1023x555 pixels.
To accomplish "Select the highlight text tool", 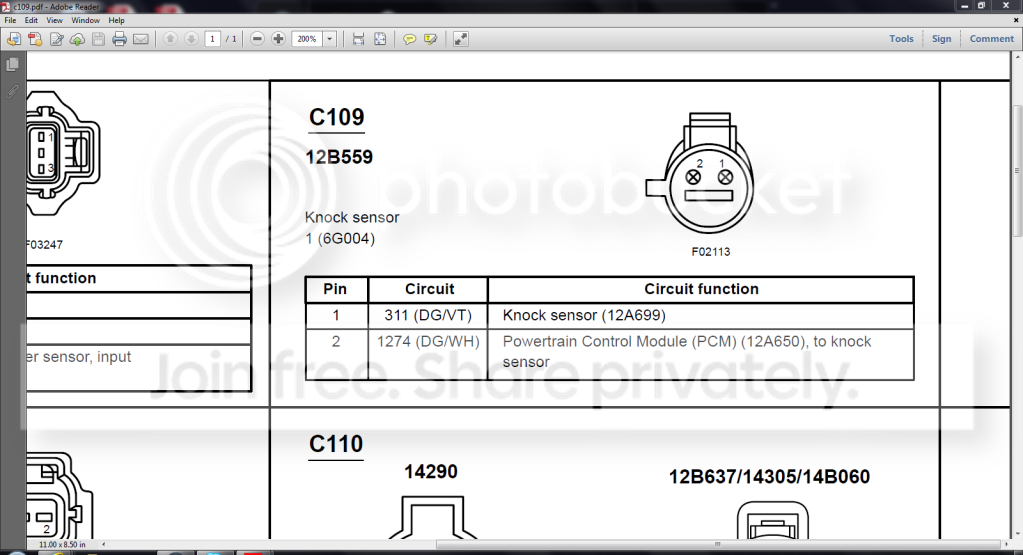I will (x=430, y=39).
